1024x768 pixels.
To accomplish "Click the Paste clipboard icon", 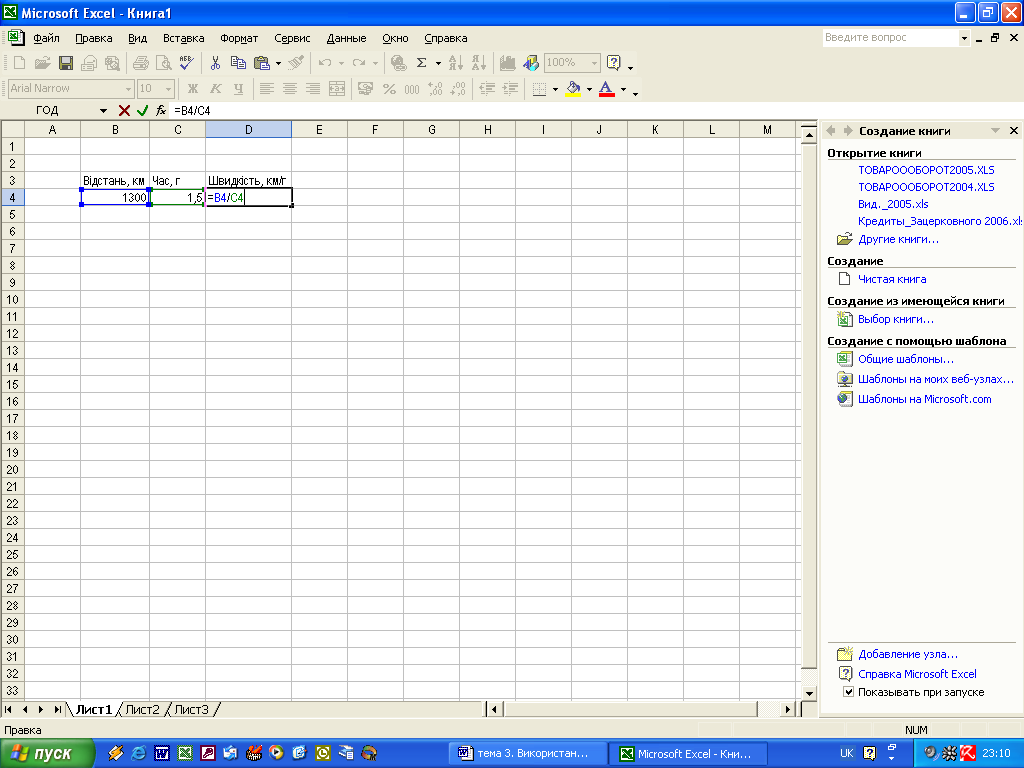I will tap(261, 63).
